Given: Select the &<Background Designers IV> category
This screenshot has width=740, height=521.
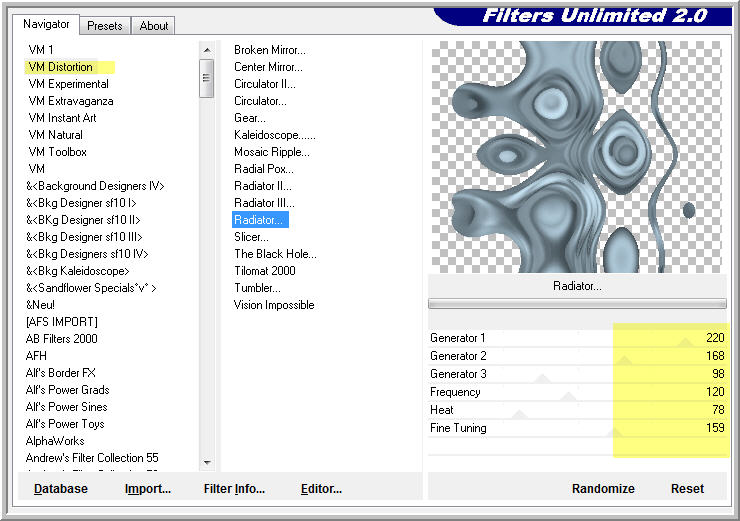Looking at the screenshot, I should tap(95, 185).
